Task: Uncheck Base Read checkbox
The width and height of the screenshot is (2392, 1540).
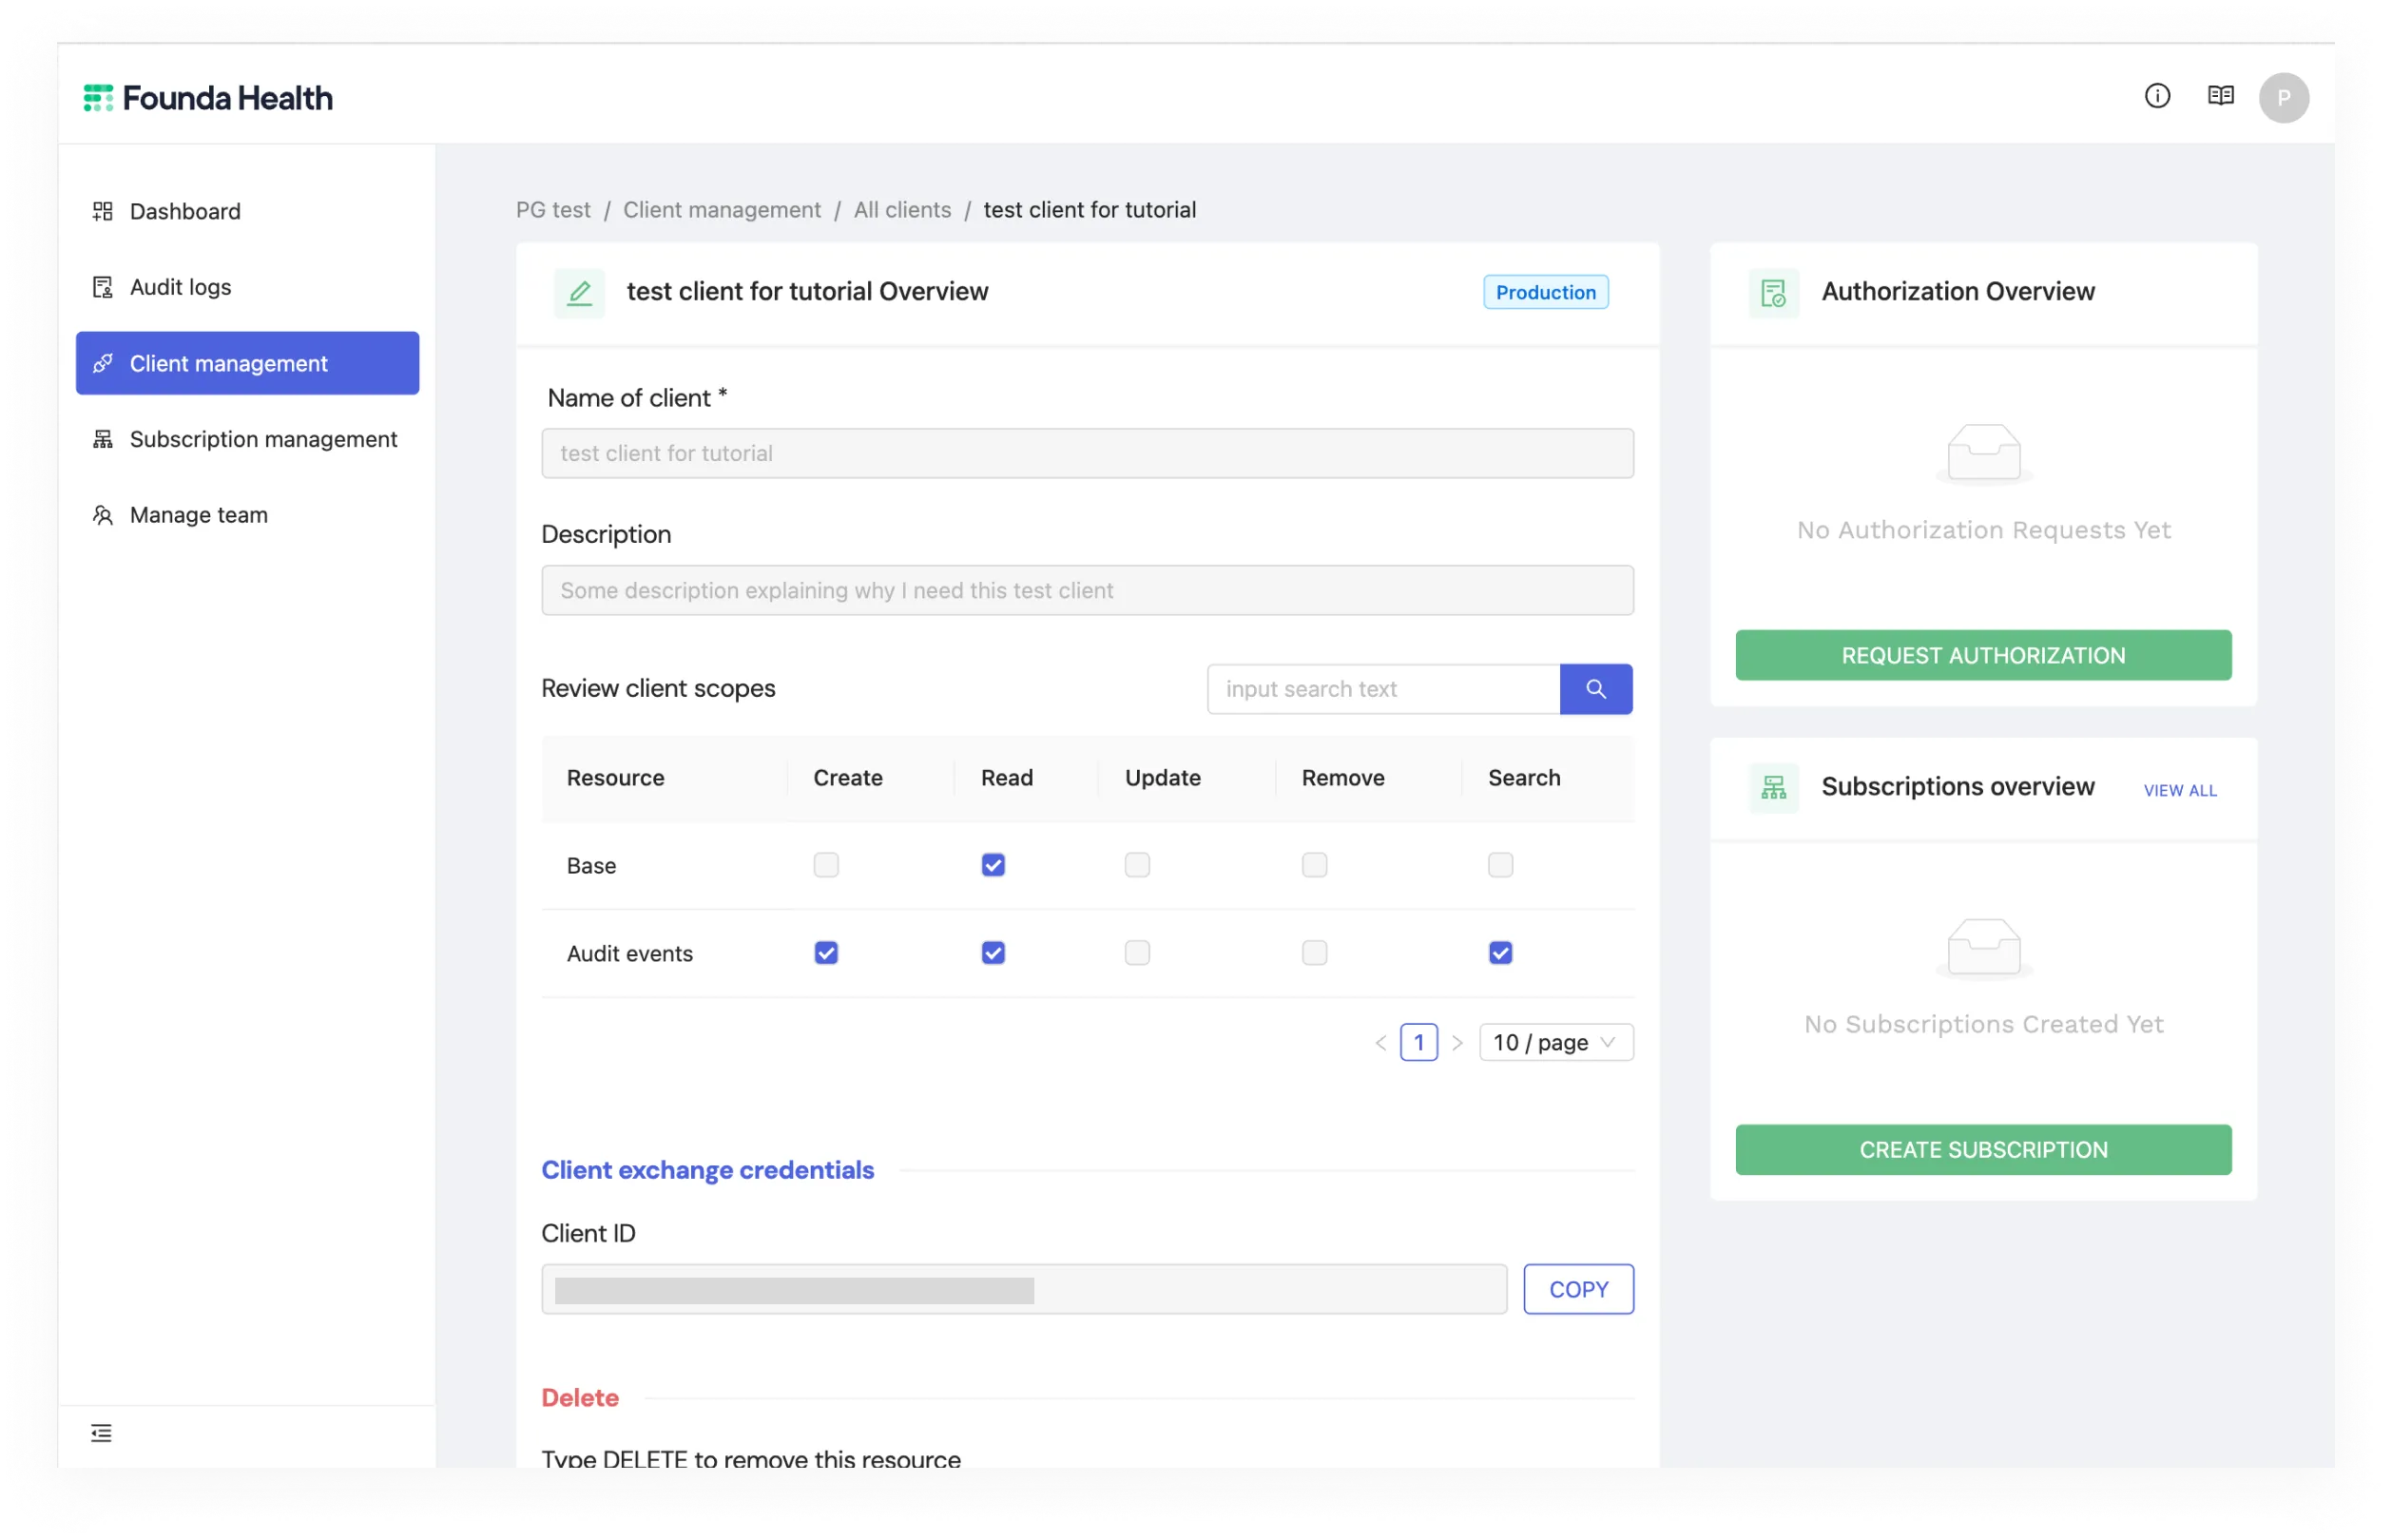Action: pos(992,865)
